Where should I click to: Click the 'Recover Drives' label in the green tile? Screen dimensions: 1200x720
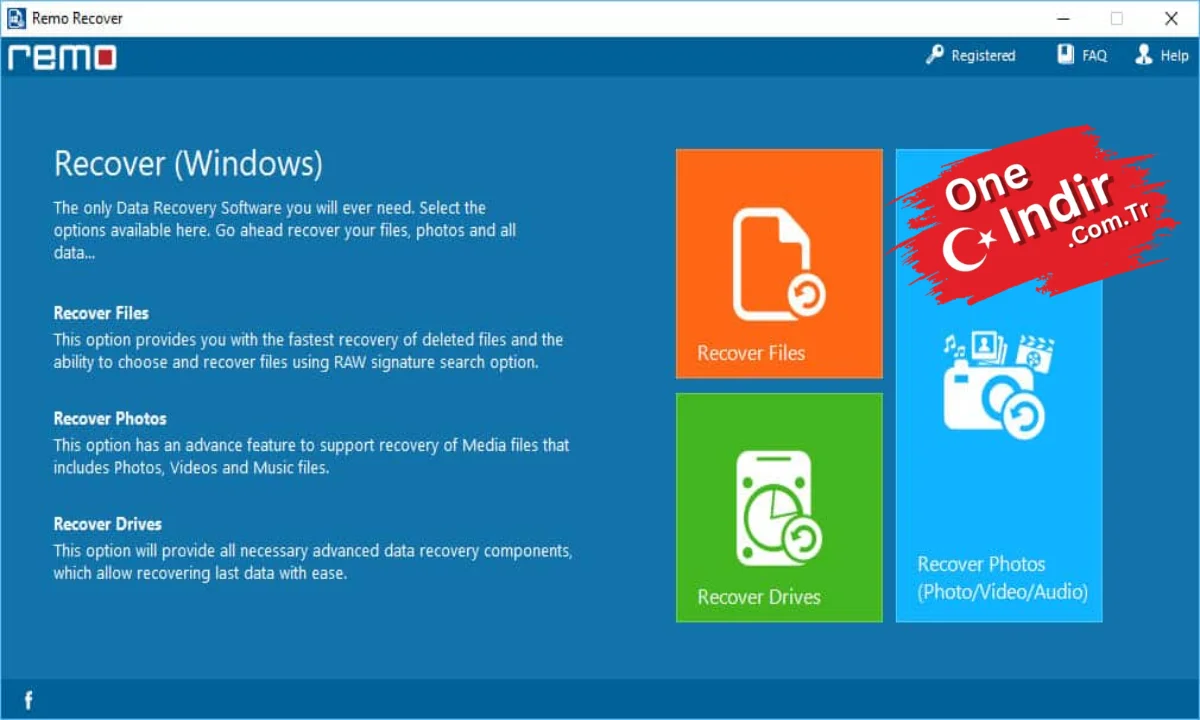[759, 597]
